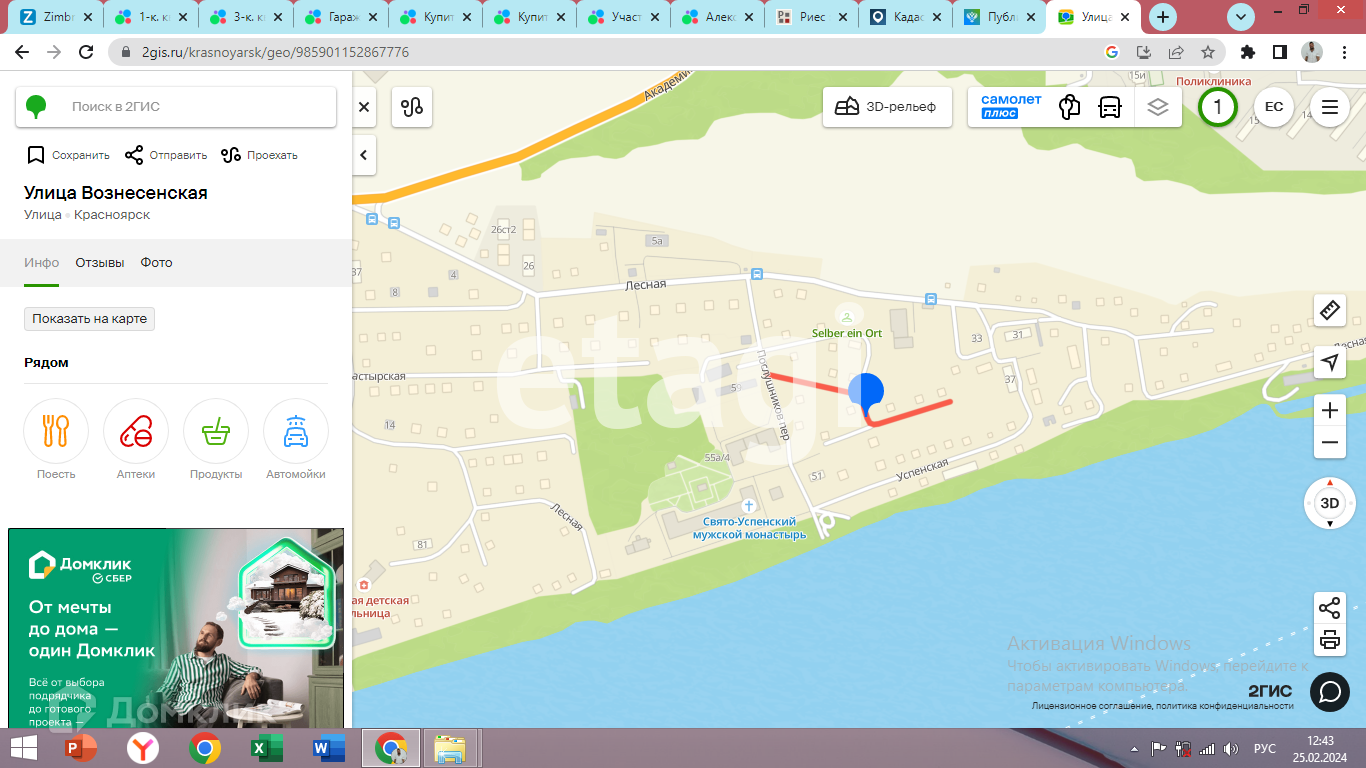Collapse the left info panel with the chevron
The width and height of the screenshot is (1366, 768).
click(x=364, y=155)
